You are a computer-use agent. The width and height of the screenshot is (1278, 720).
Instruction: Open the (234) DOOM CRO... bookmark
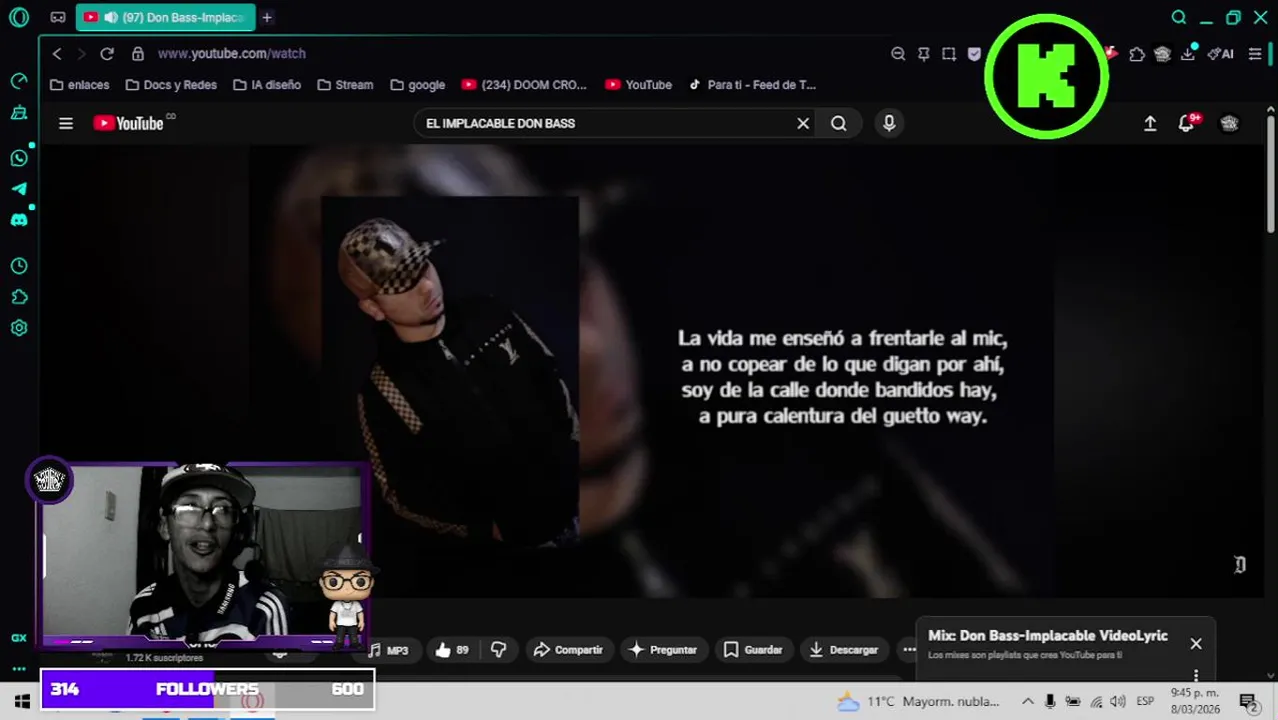pos(524,85)
